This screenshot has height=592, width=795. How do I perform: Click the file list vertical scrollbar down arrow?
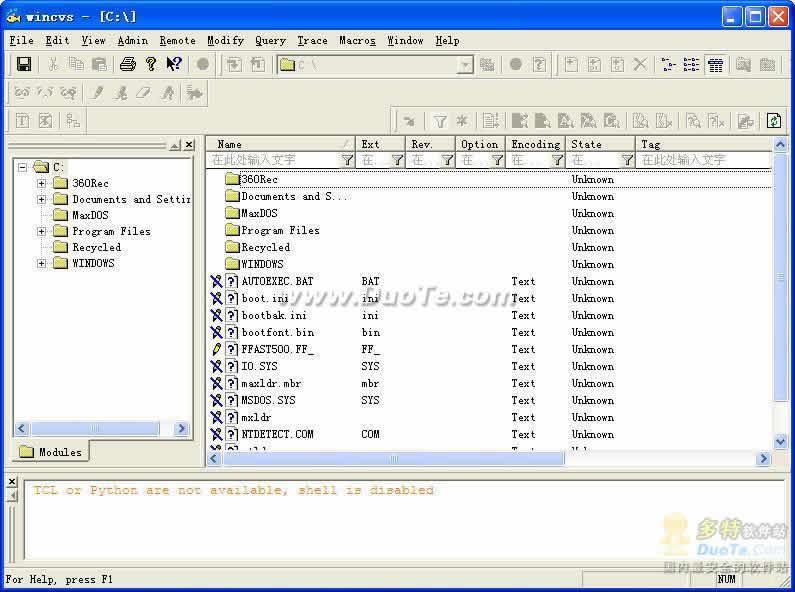point(780,441)
